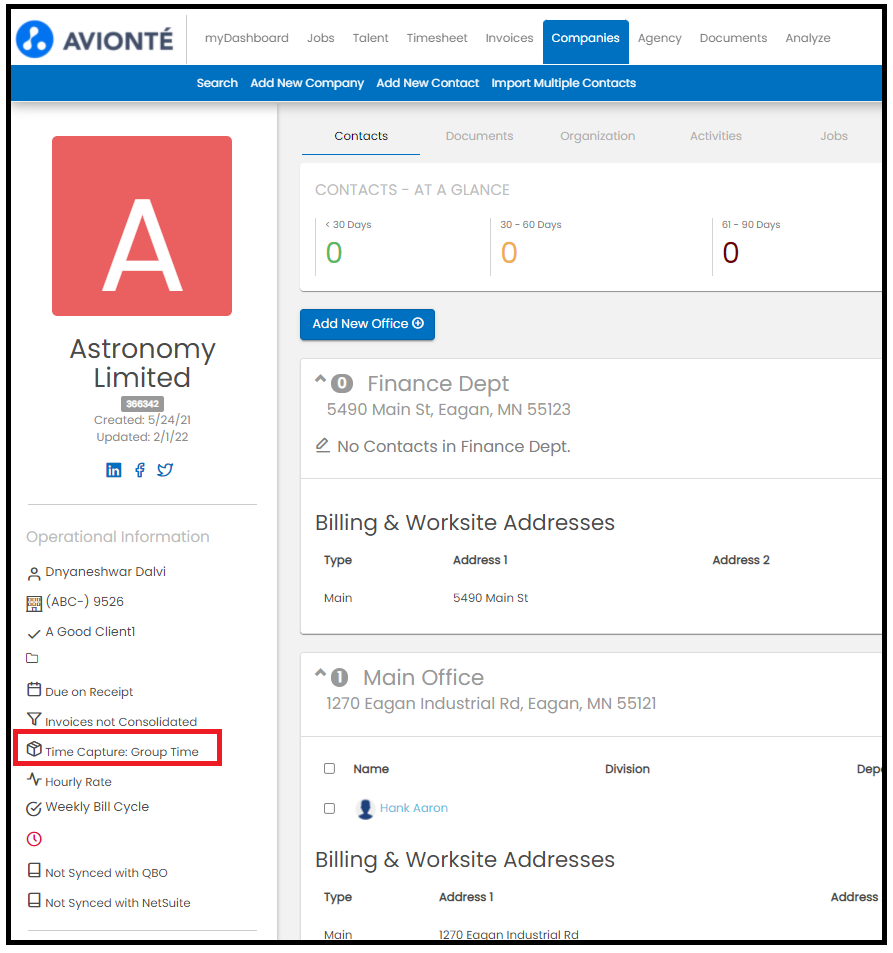
Task: Click the cycle icon beside Weekly Bill Cycle
Action: [x=34, y=808]
